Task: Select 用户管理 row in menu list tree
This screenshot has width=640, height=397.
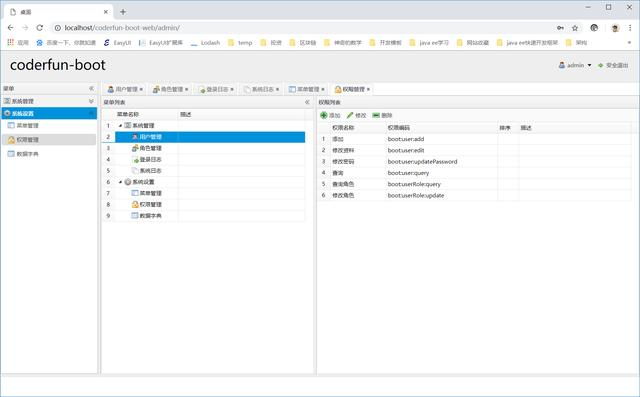Action: click(x=203, y=137)
